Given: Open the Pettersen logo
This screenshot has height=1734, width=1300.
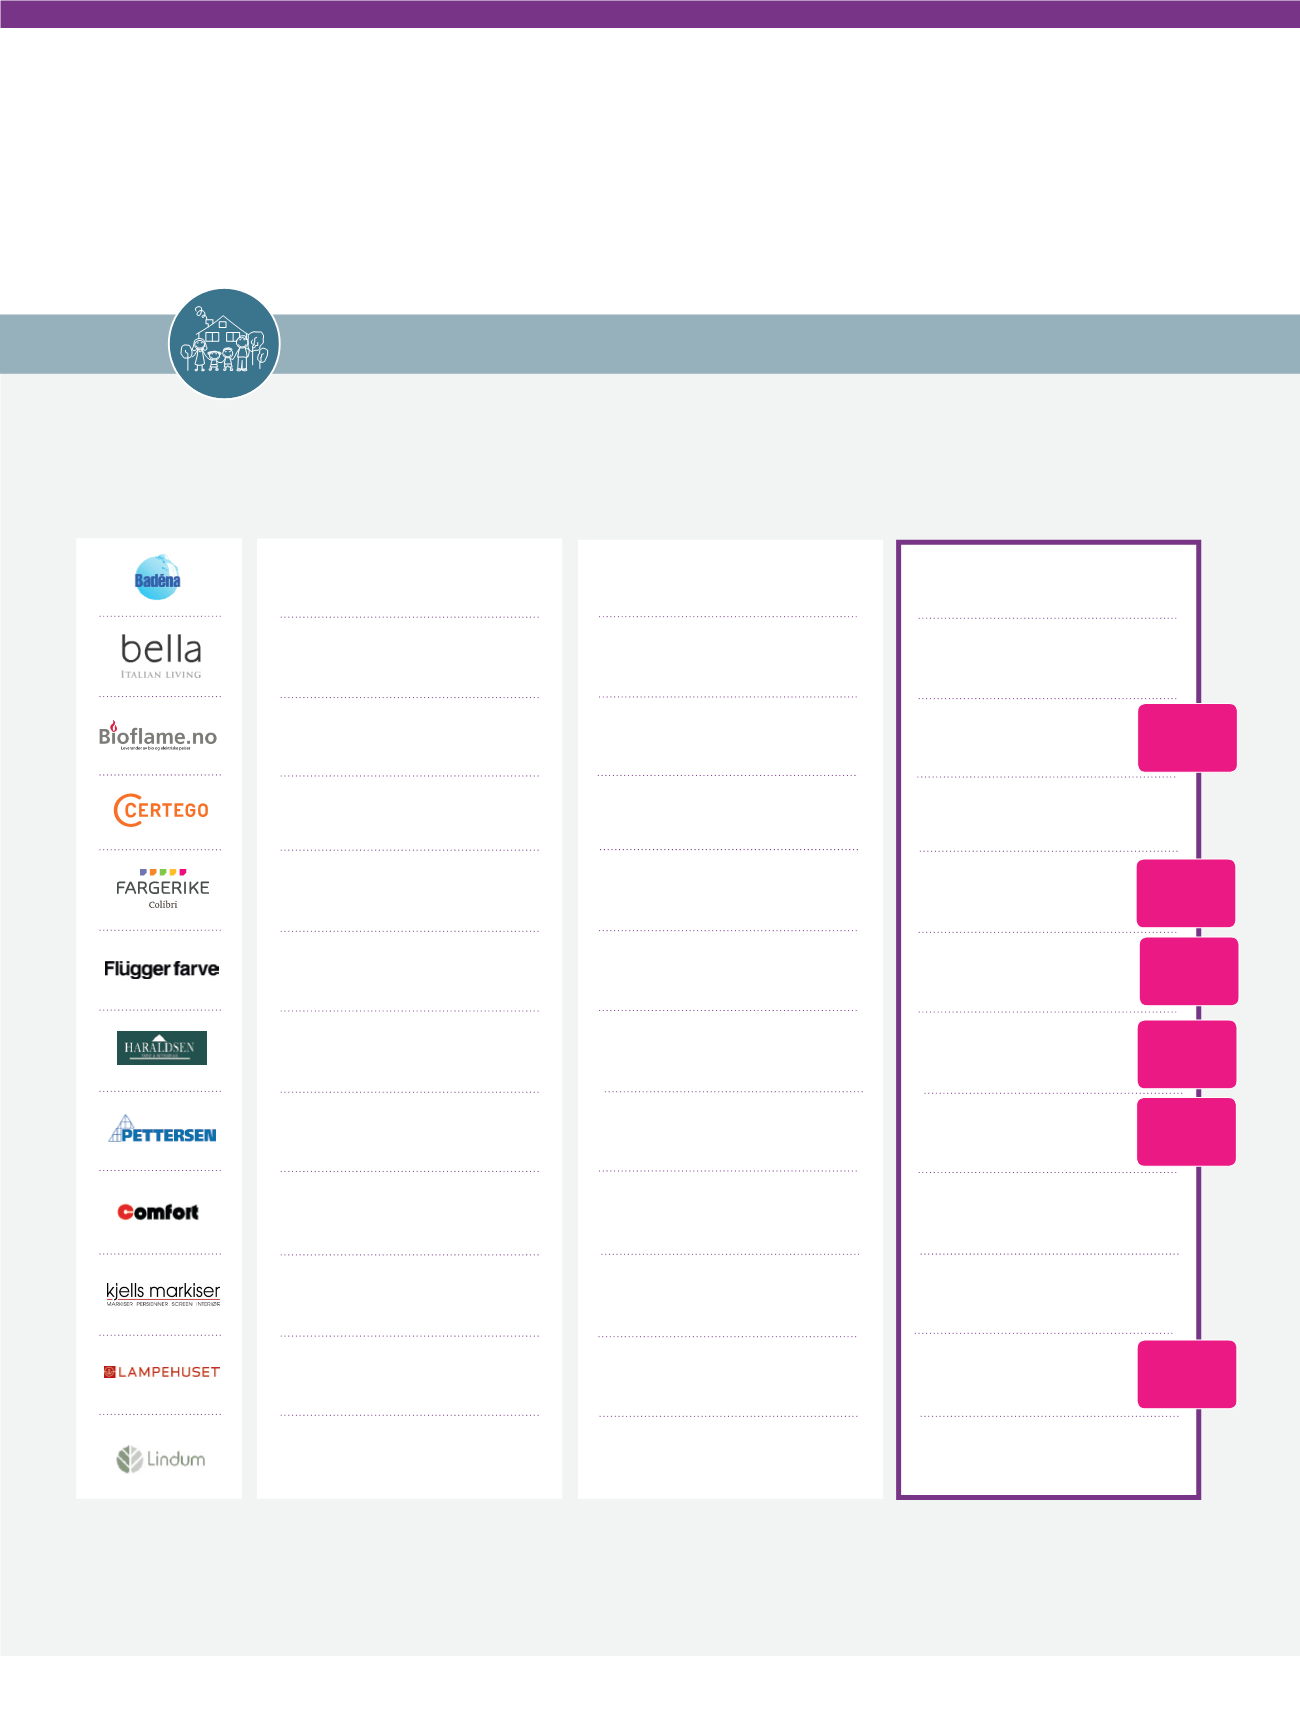Looking at the screenshot, I should [162, 1130].
